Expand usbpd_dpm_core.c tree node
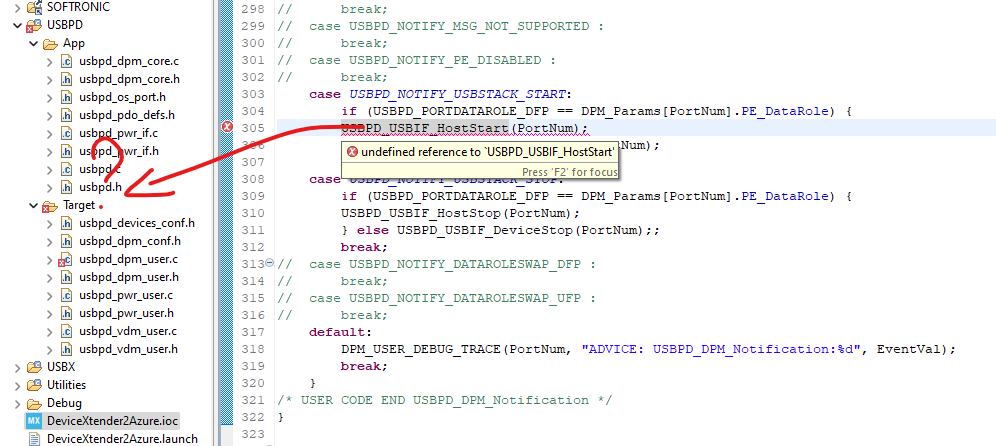Image resolution: width=996 pixels, height=446 pixels. point(50,62)
